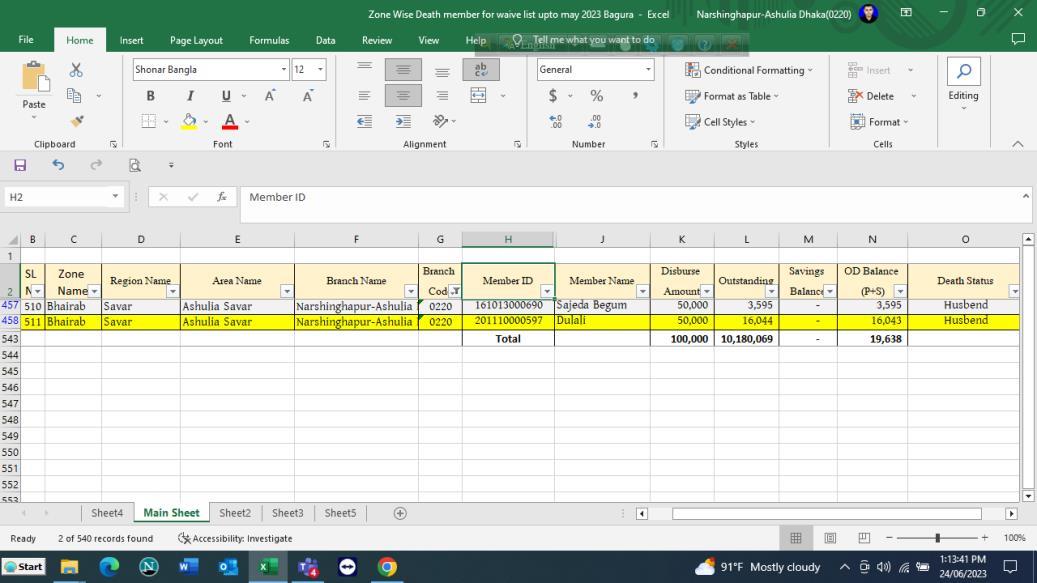Increase indent in Alignment group
Screen dimensions: 1037x583
(403, 122)
